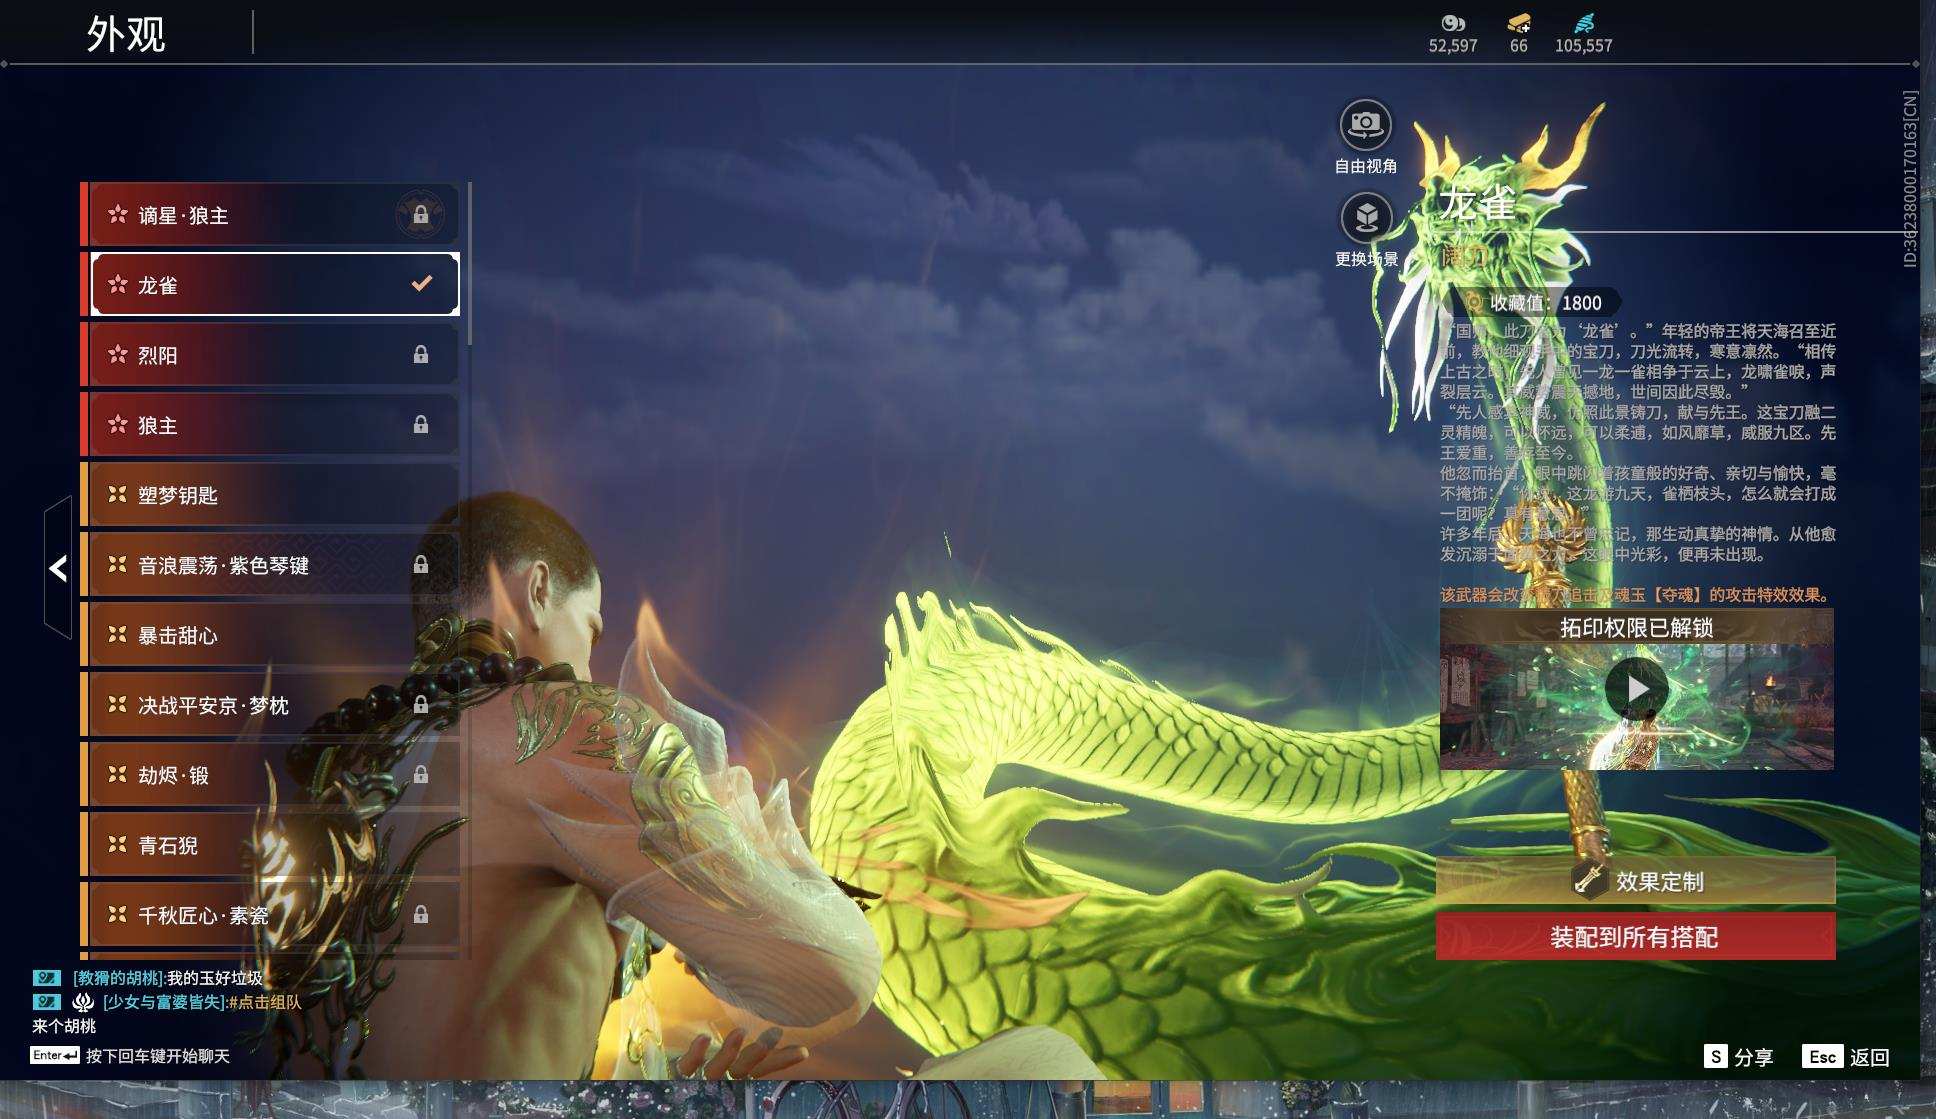Click the equipped checkmark on 龙雀 row

coord(422,284)
